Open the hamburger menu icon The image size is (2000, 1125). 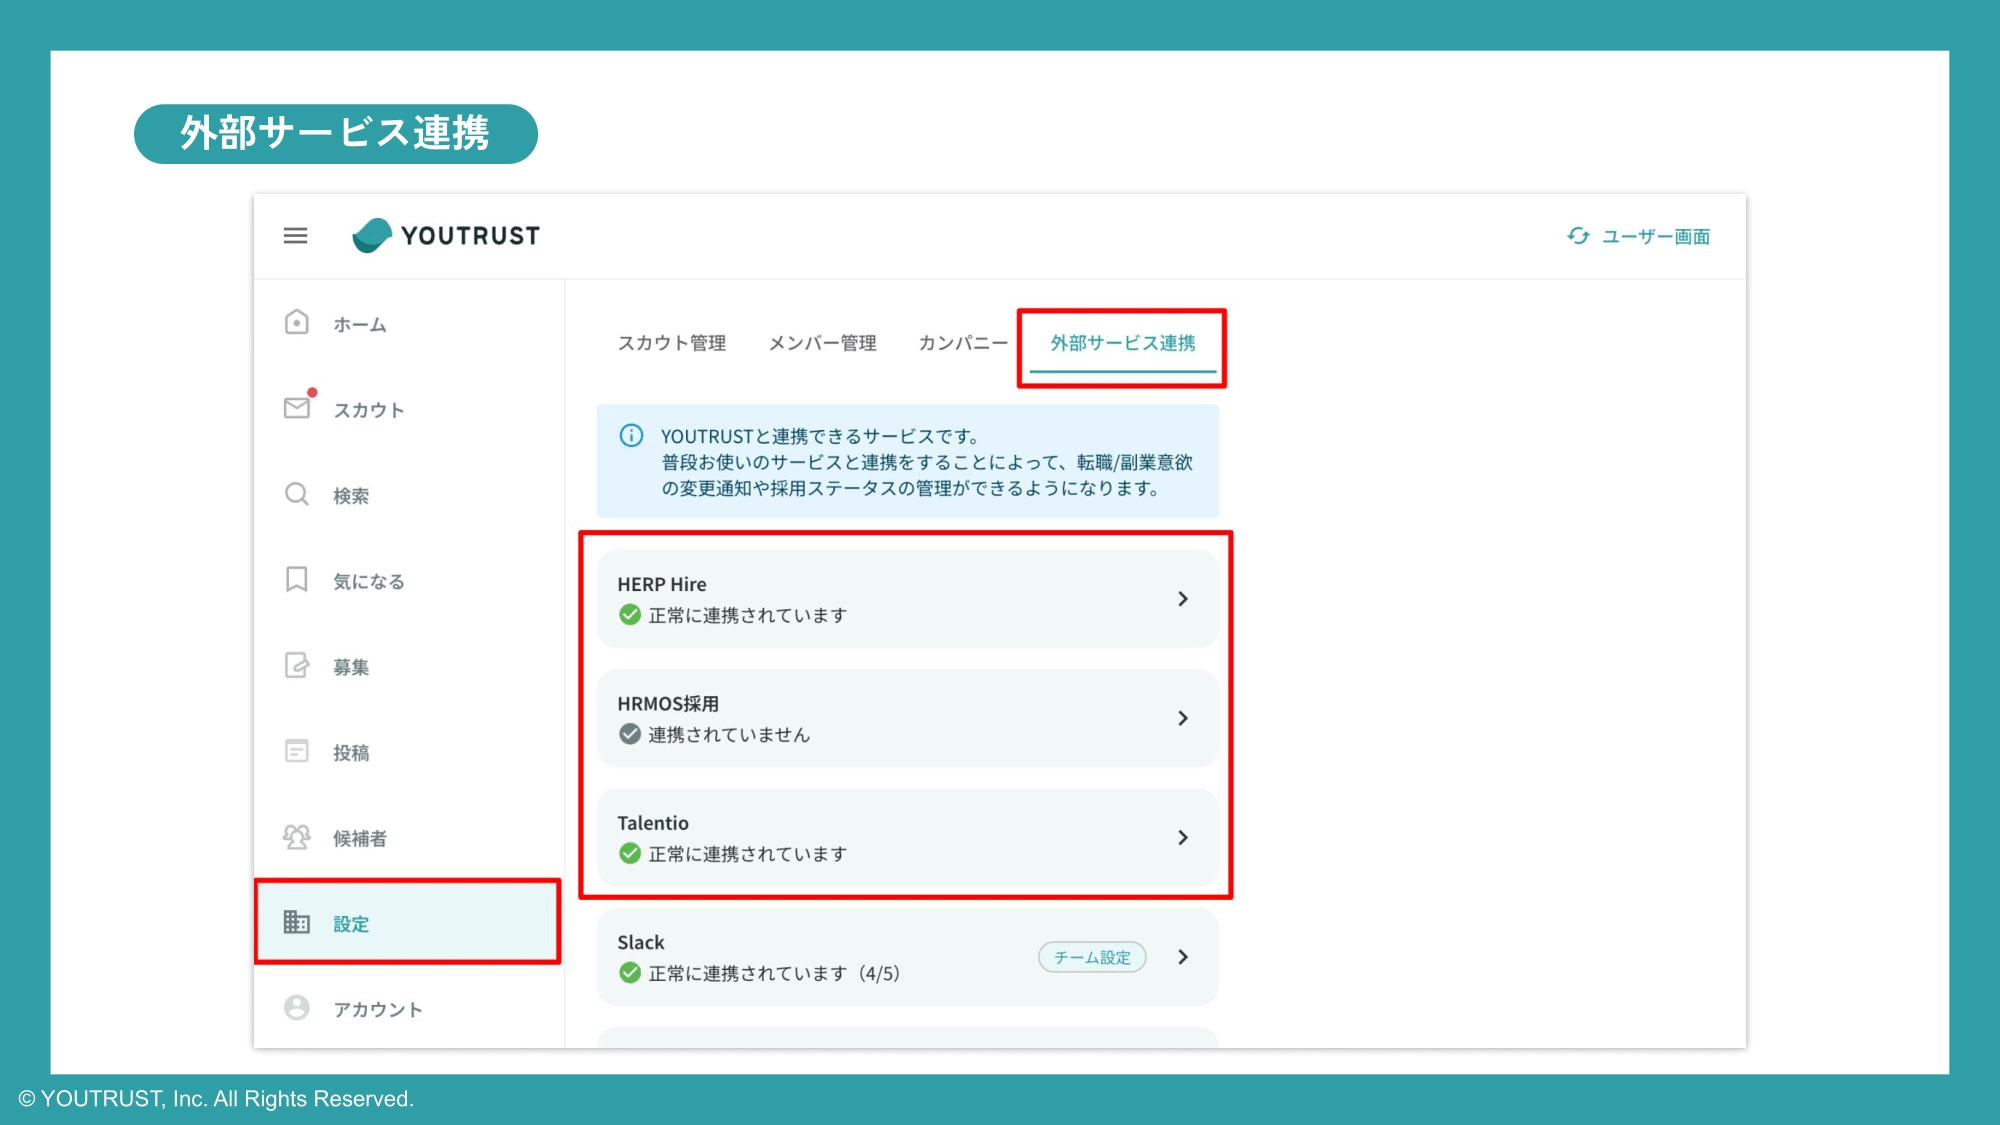tap(295, 236)
